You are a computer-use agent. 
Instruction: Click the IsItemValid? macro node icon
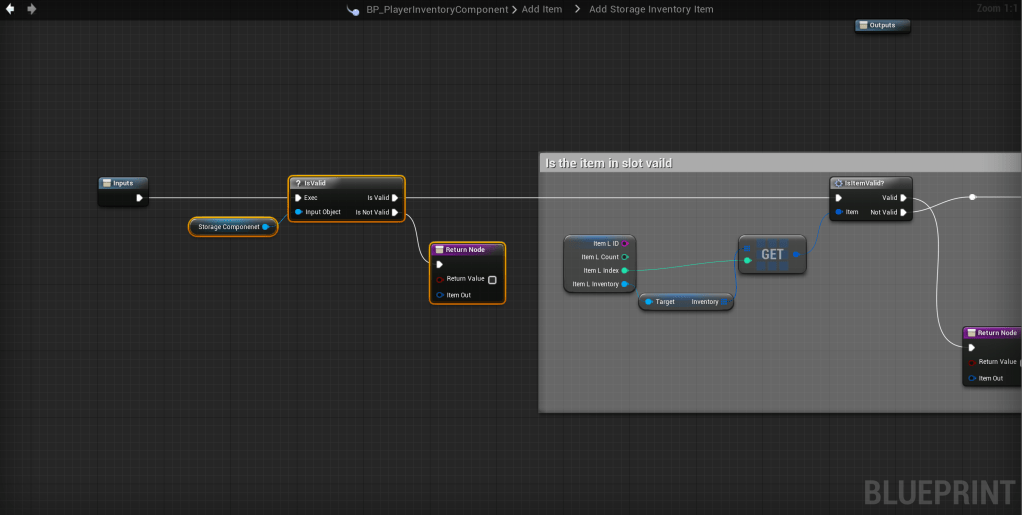(x=838, y=183)
